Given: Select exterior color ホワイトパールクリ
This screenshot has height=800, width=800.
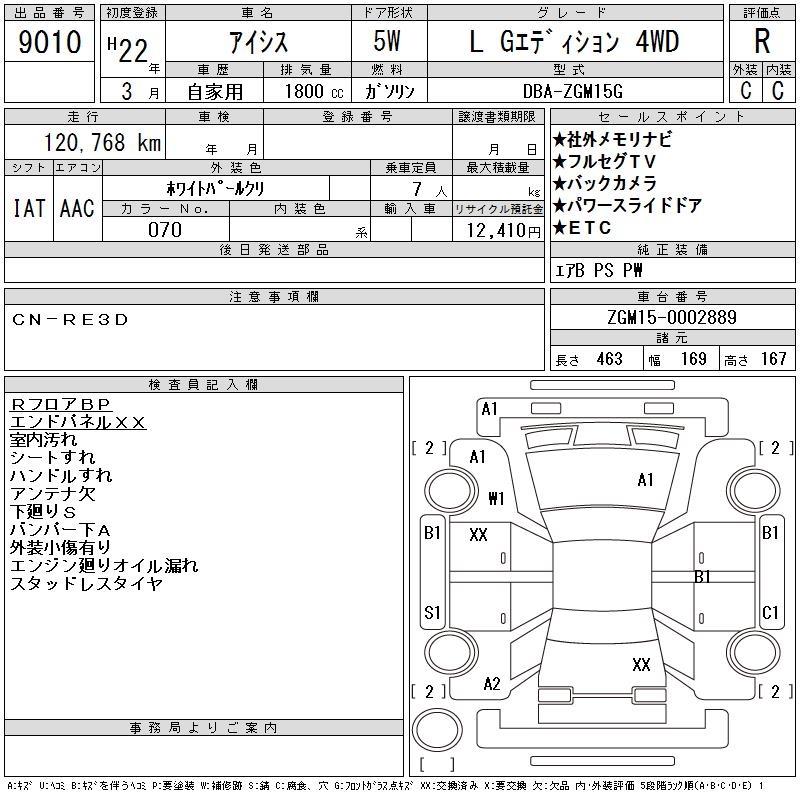Looking at the screenshot, I should (x=215, y=188).
